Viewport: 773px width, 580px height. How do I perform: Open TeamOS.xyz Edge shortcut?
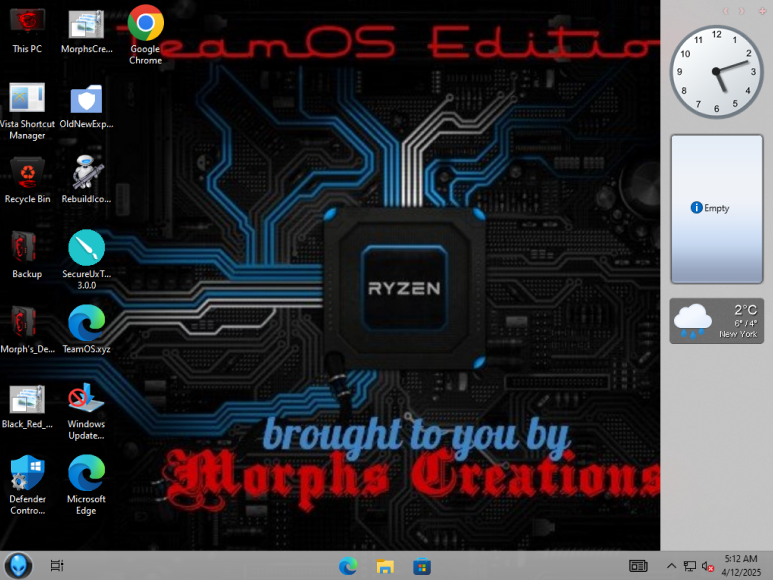[86, 330]
